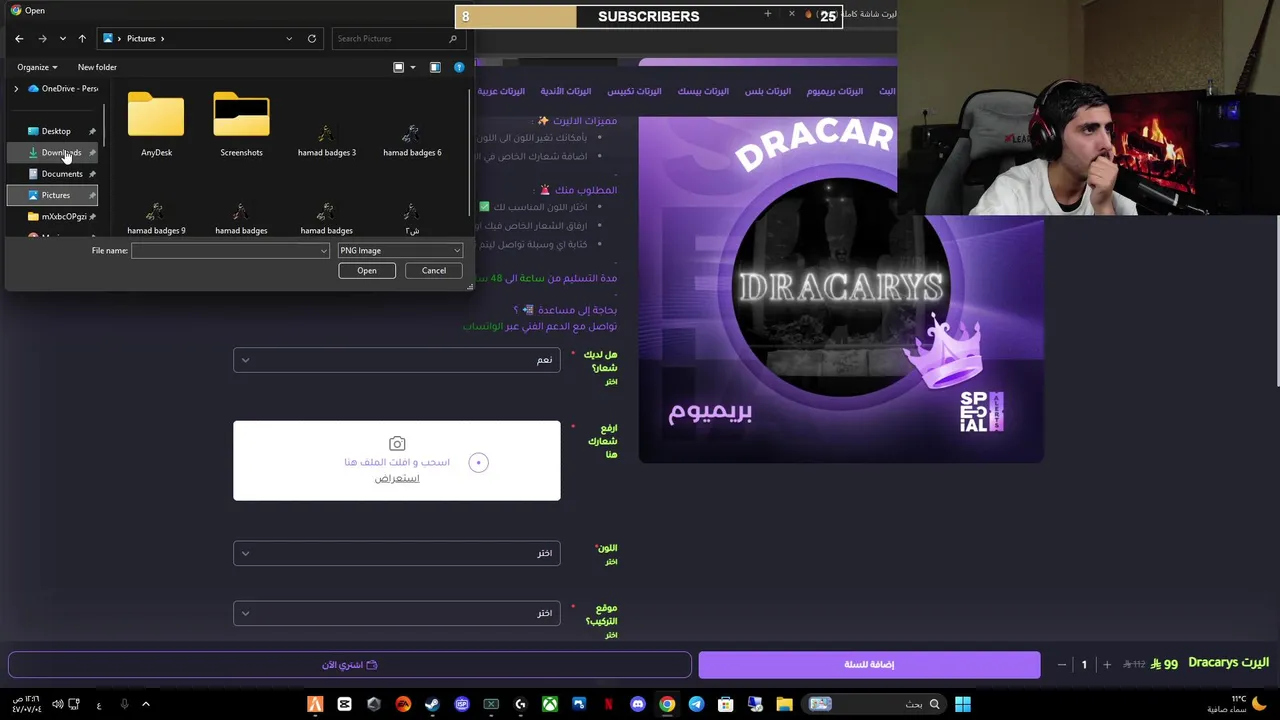Expand the File name history dropdown

pos(323,251)
